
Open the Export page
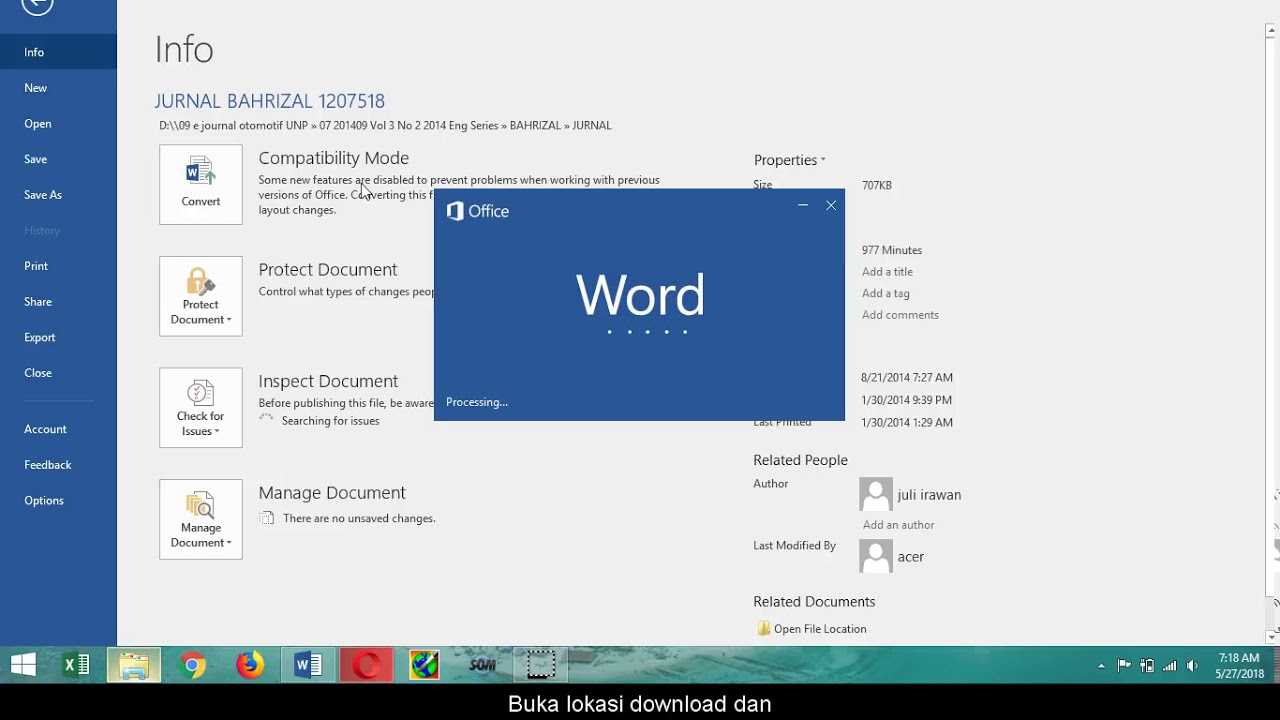[58, 337]
